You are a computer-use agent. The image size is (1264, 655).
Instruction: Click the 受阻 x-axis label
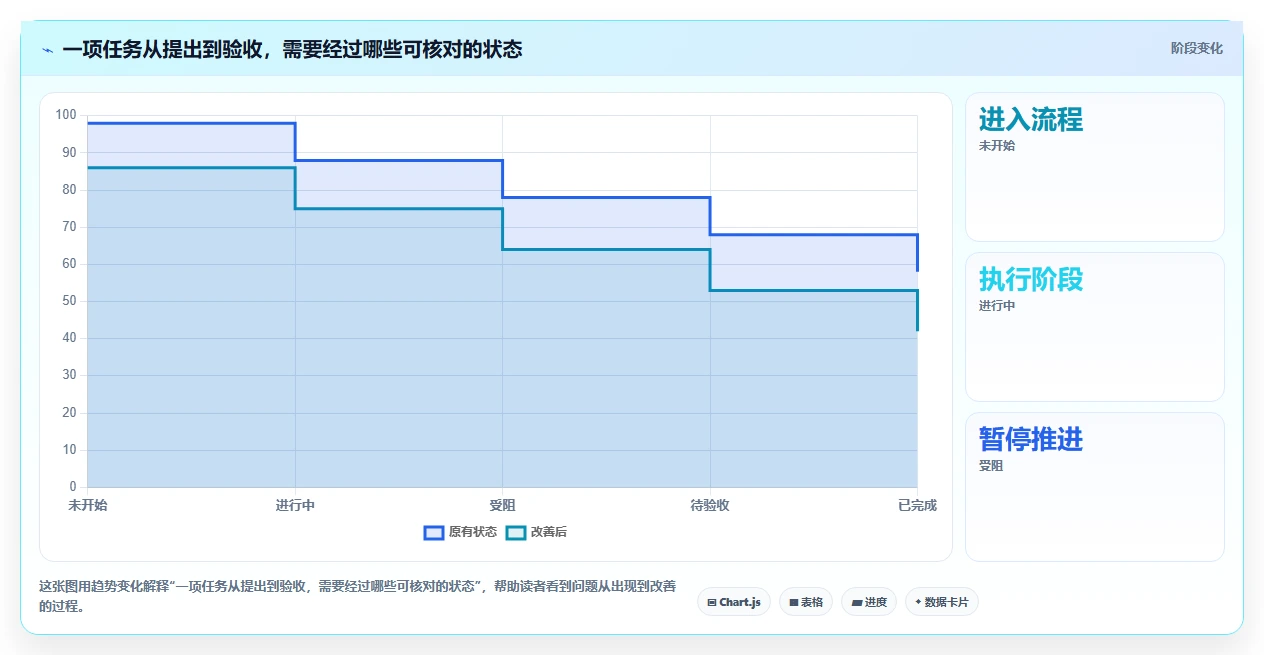pyautogui.click(x=502, y=505)
